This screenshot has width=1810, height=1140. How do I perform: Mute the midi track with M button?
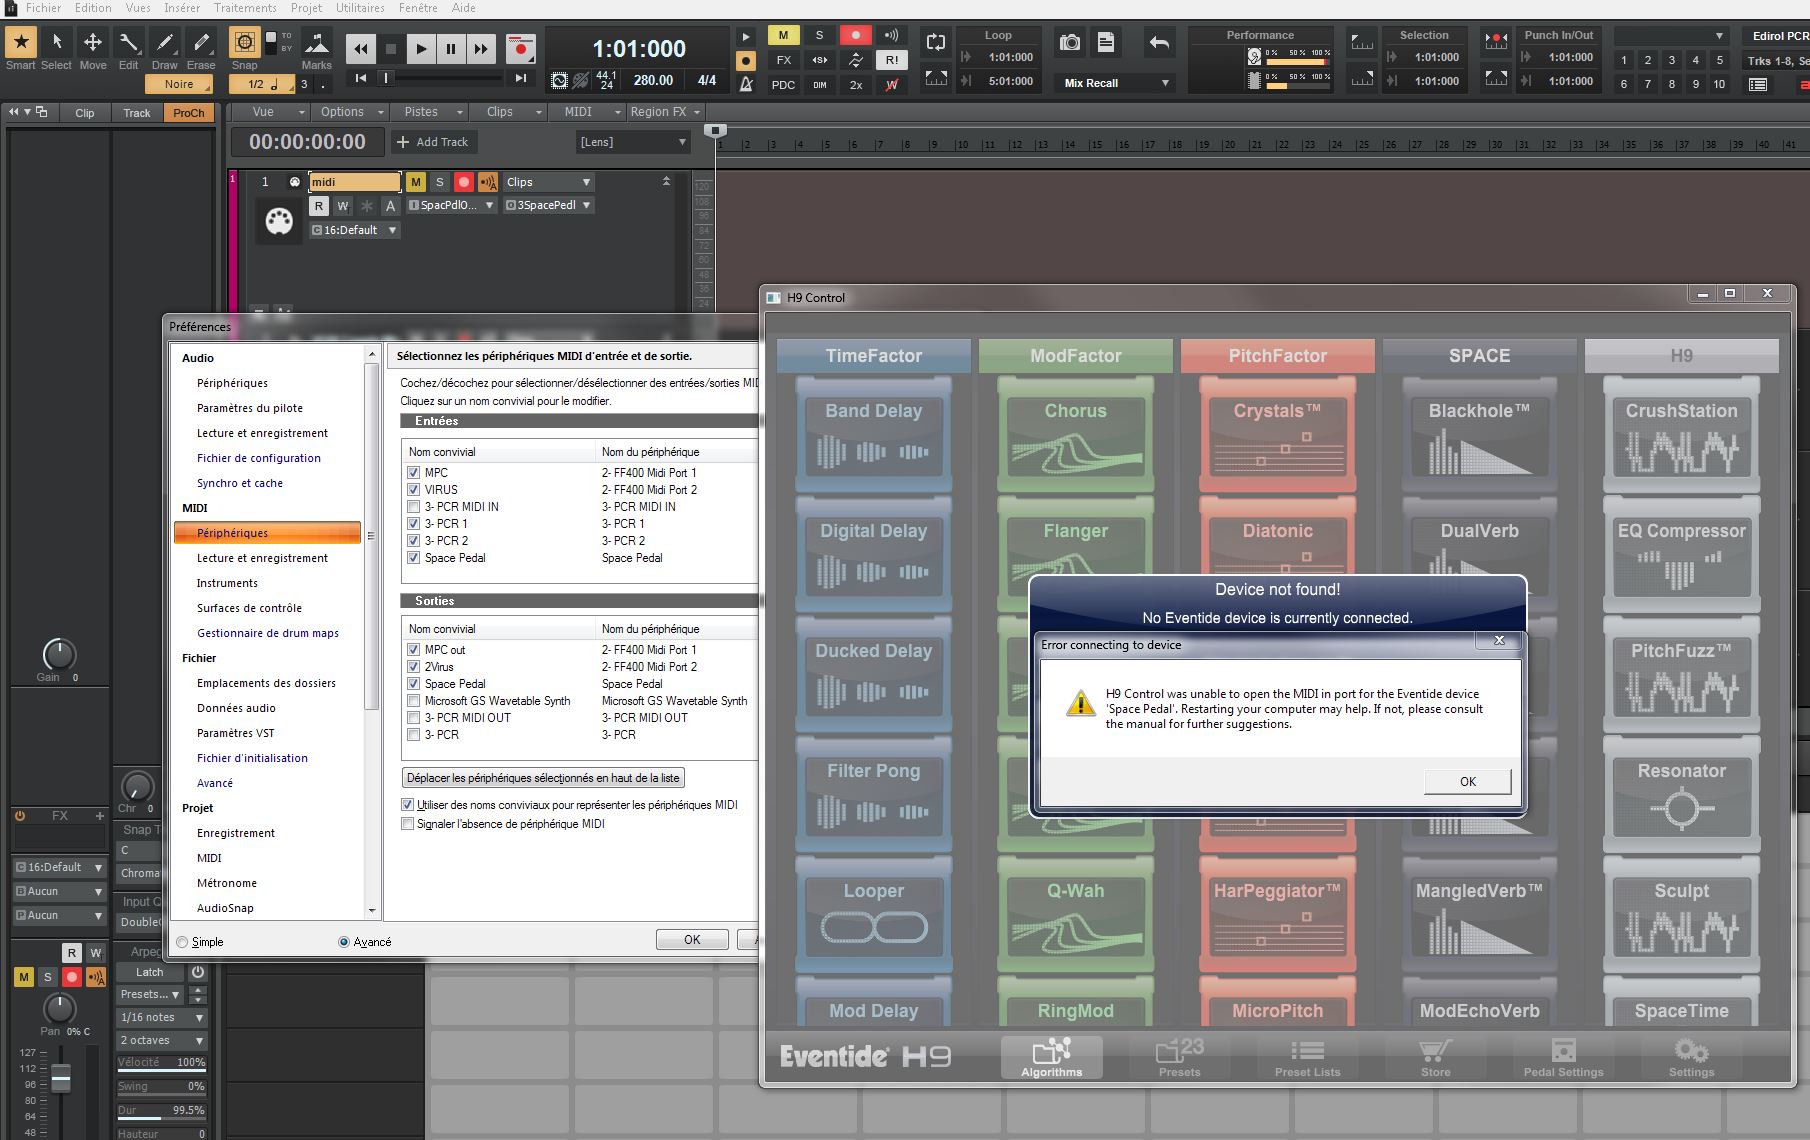pyautogui.click(x=415, y=182)
